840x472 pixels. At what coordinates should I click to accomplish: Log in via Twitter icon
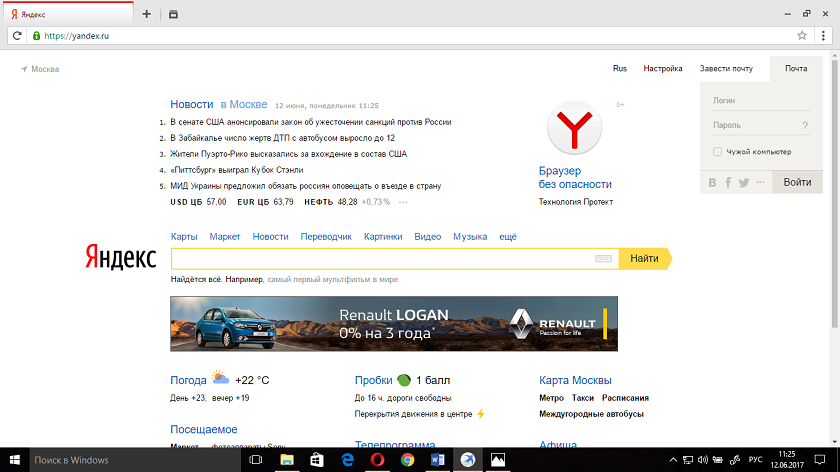pos(744,183)
